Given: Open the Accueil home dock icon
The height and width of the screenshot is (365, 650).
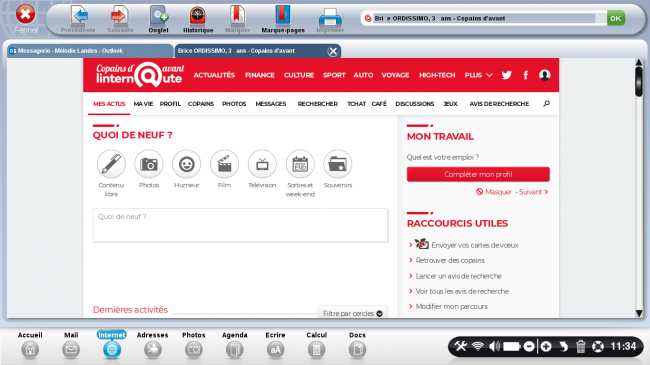Looking at the screenshot, I should point(30,350).
